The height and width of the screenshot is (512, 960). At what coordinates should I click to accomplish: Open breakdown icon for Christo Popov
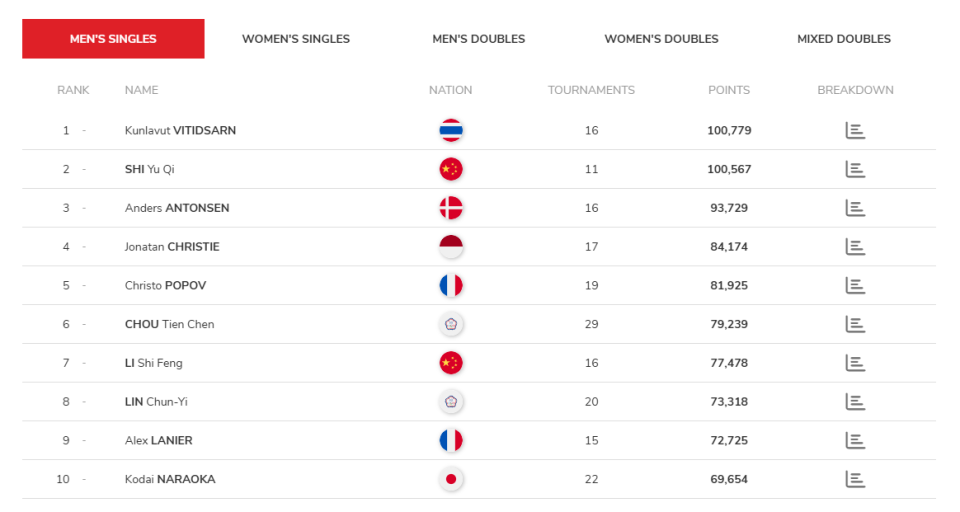click(x=855, y=286)
